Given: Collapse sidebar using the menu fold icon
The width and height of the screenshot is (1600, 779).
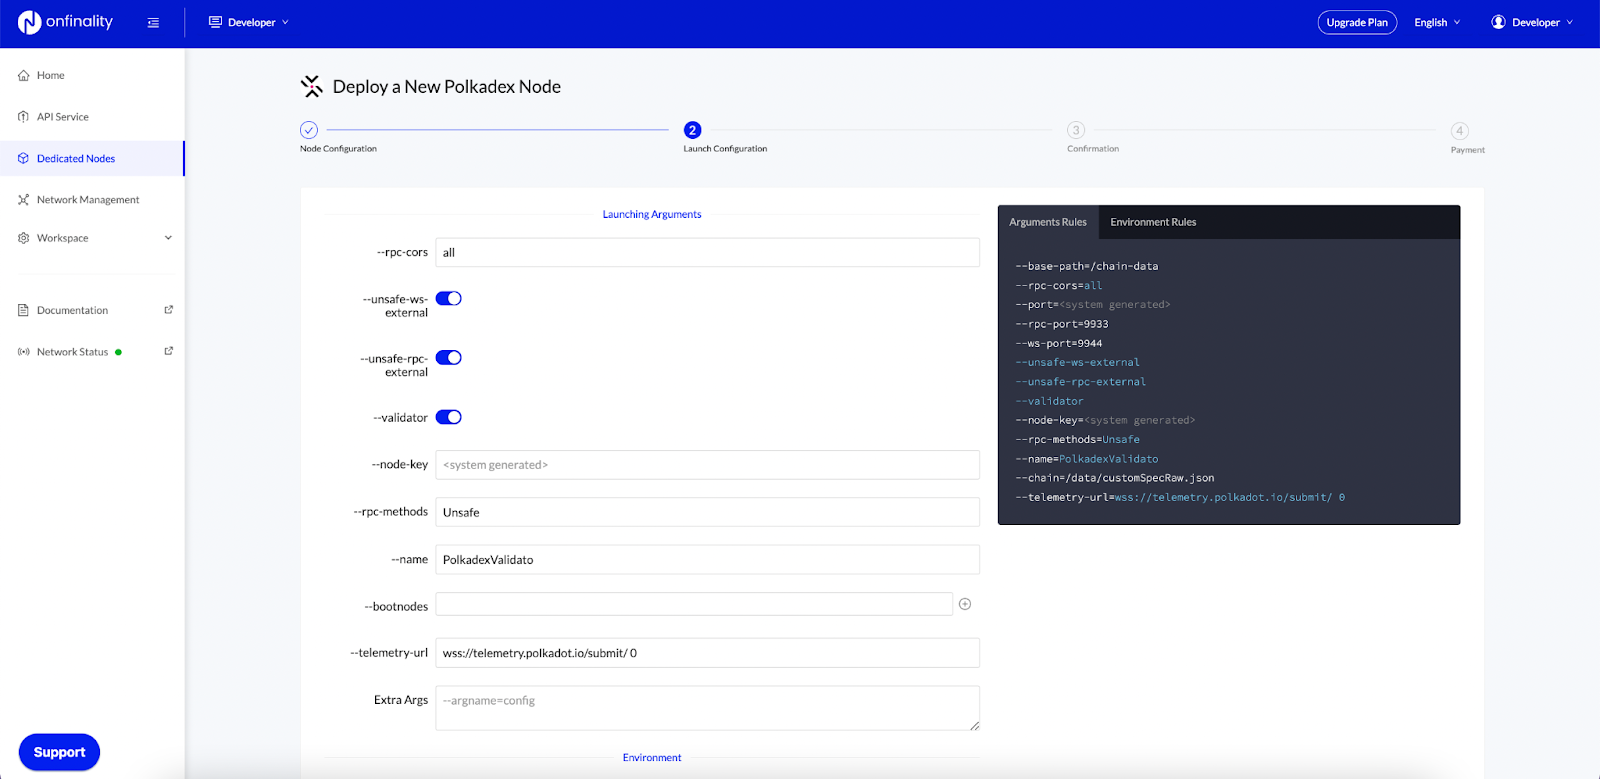Looking at the screenshot, I should (153, 23).
